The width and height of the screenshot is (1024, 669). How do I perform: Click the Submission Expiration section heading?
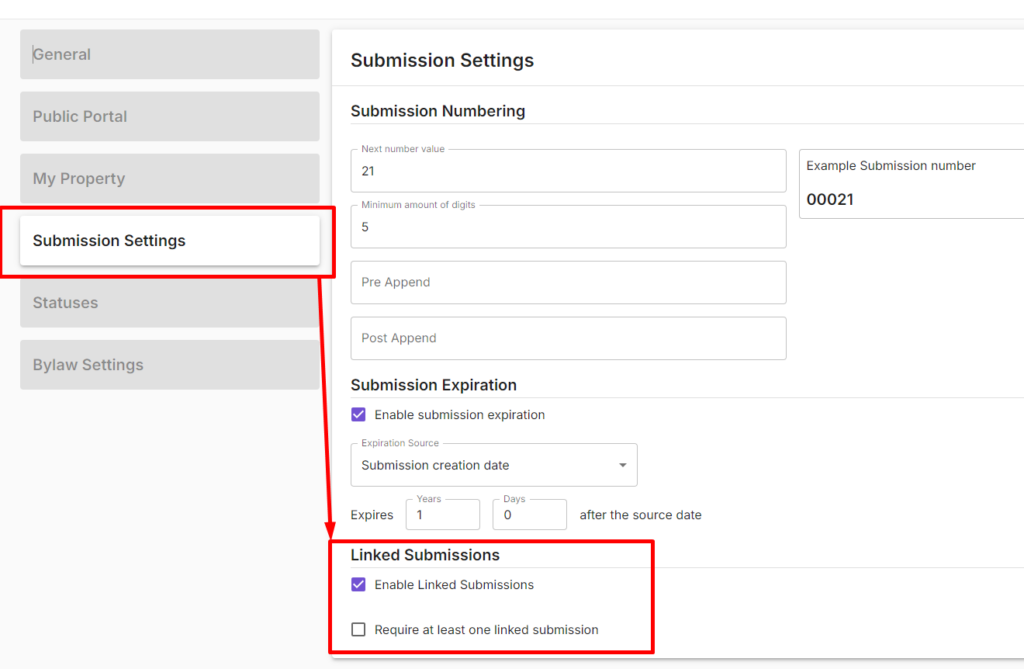click(x=433, y=385)
